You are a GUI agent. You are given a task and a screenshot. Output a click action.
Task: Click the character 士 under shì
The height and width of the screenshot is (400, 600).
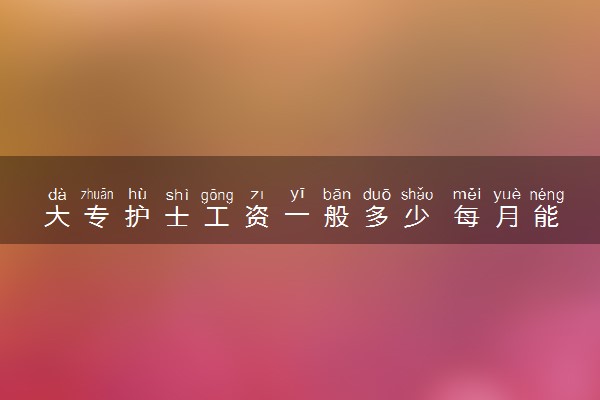(177, 217)
